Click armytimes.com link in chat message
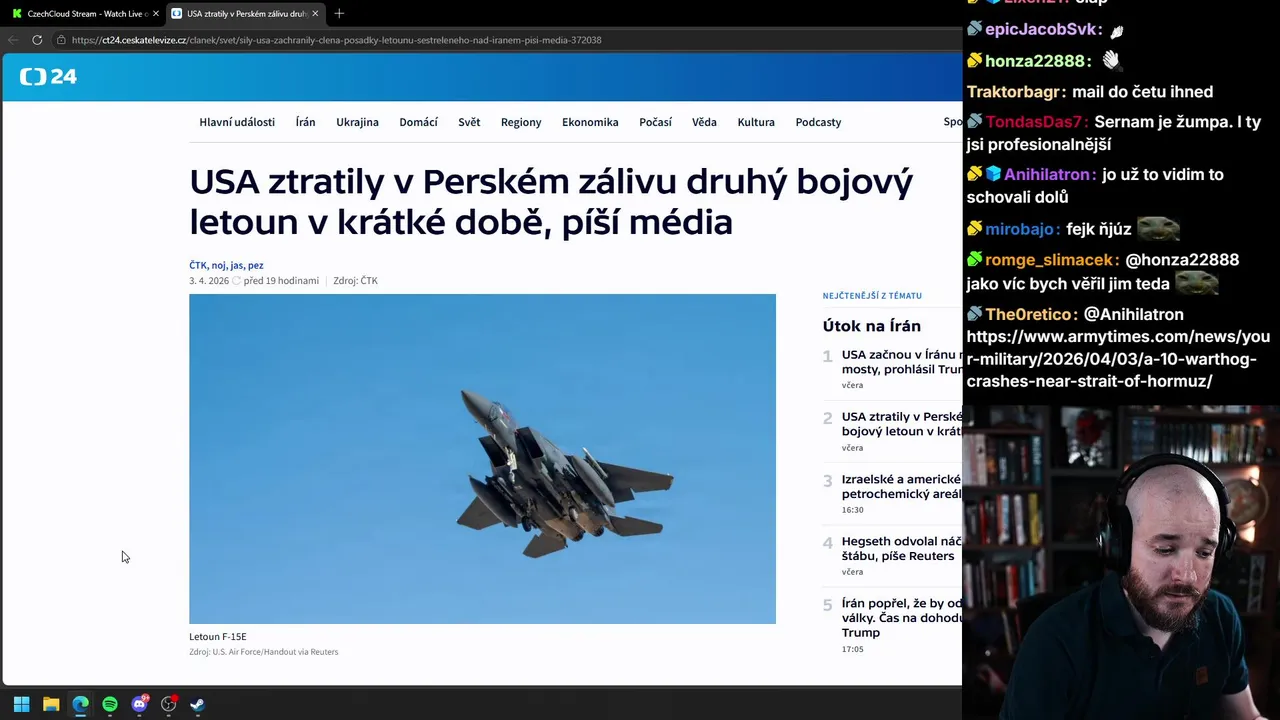1280x720 pixels. click(x=1117, y=359)
